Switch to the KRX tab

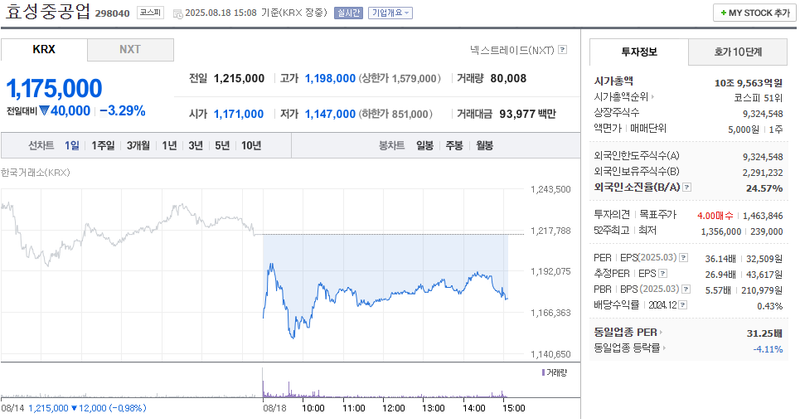pos(44,50)
